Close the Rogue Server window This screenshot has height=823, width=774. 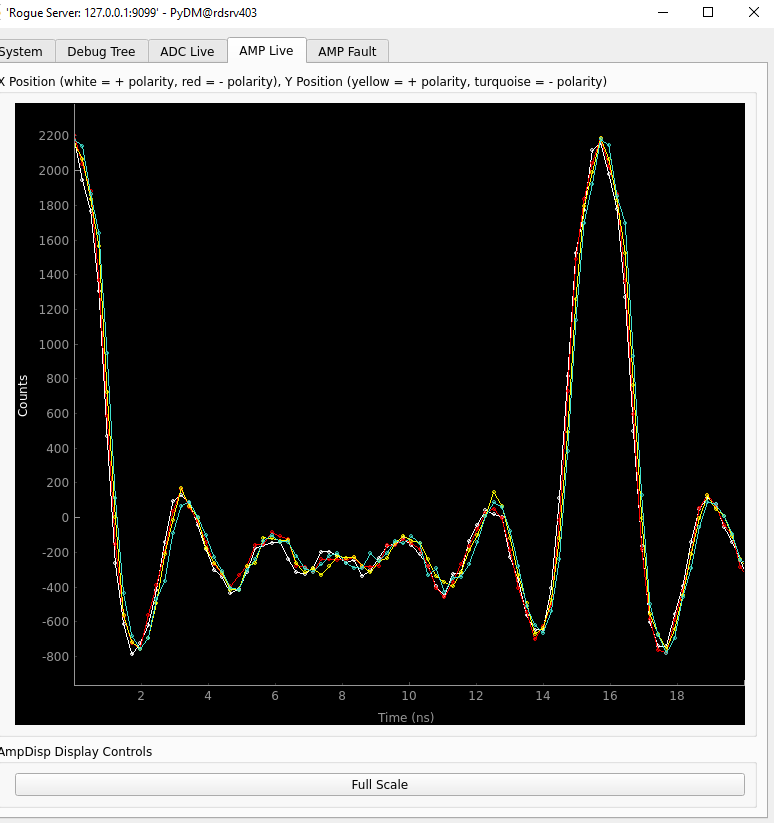click(753, 12)
